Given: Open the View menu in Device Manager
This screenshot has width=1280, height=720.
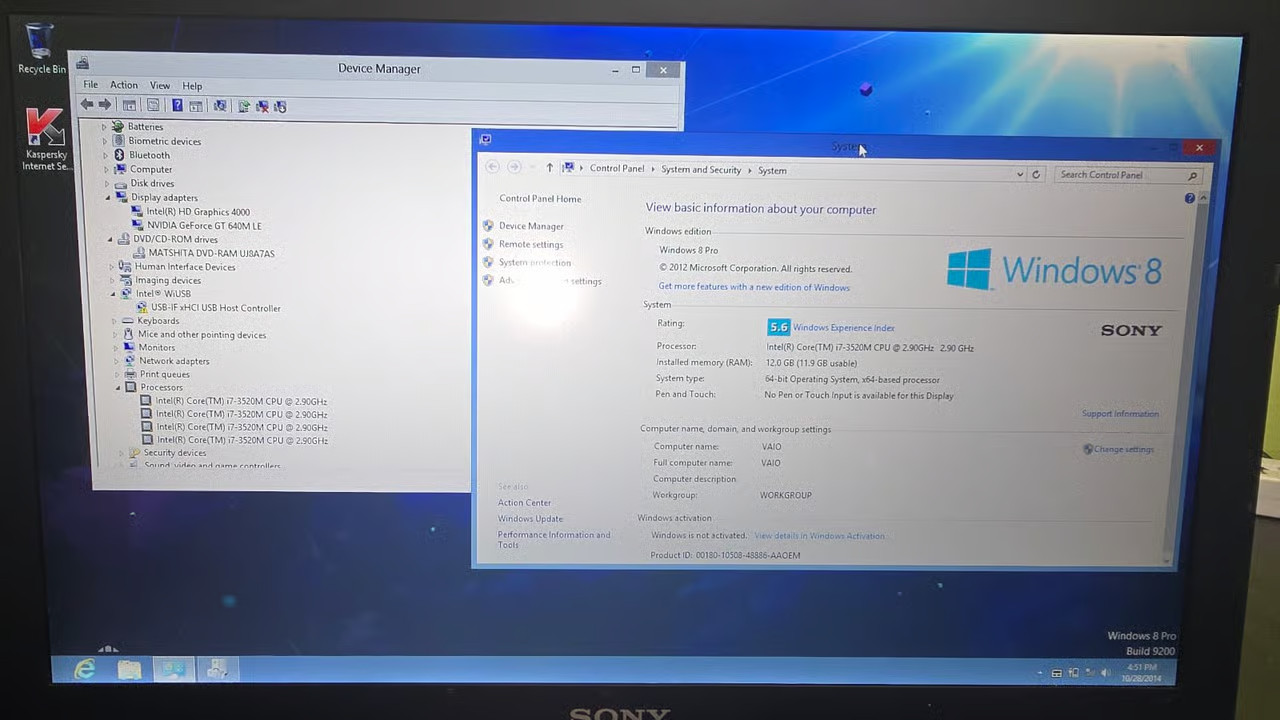Looking at the screenshot, I should pos(160,86).
